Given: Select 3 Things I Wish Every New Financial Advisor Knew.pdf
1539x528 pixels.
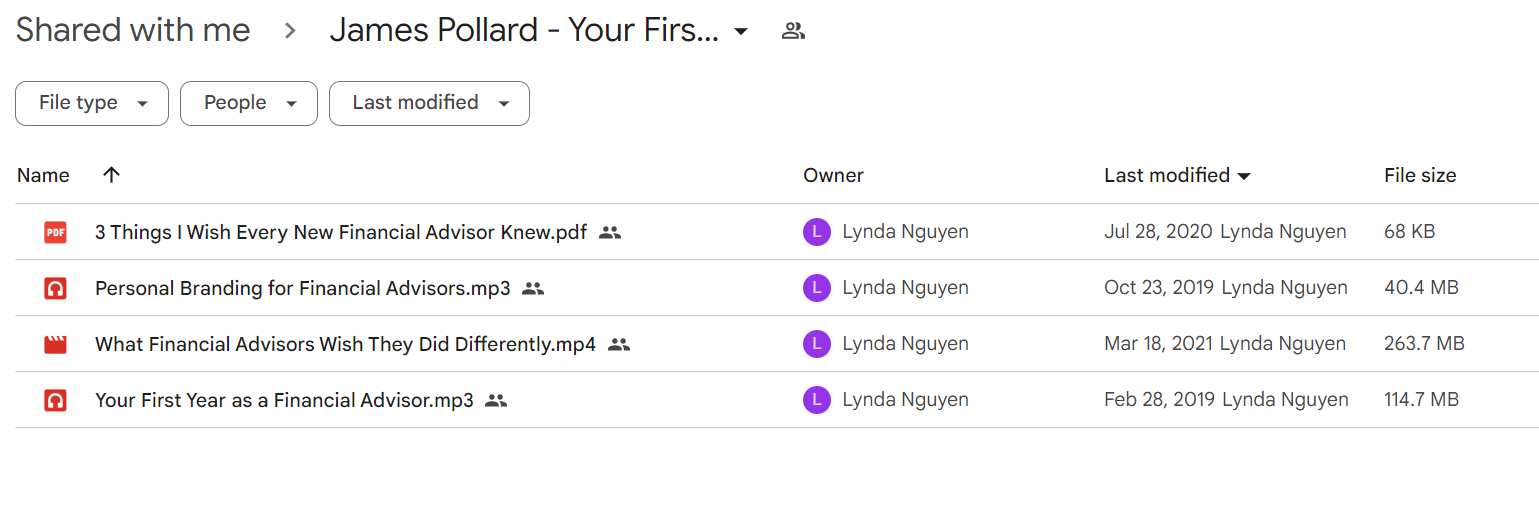Looking at the screenshot, I should (x=341, y=232).
